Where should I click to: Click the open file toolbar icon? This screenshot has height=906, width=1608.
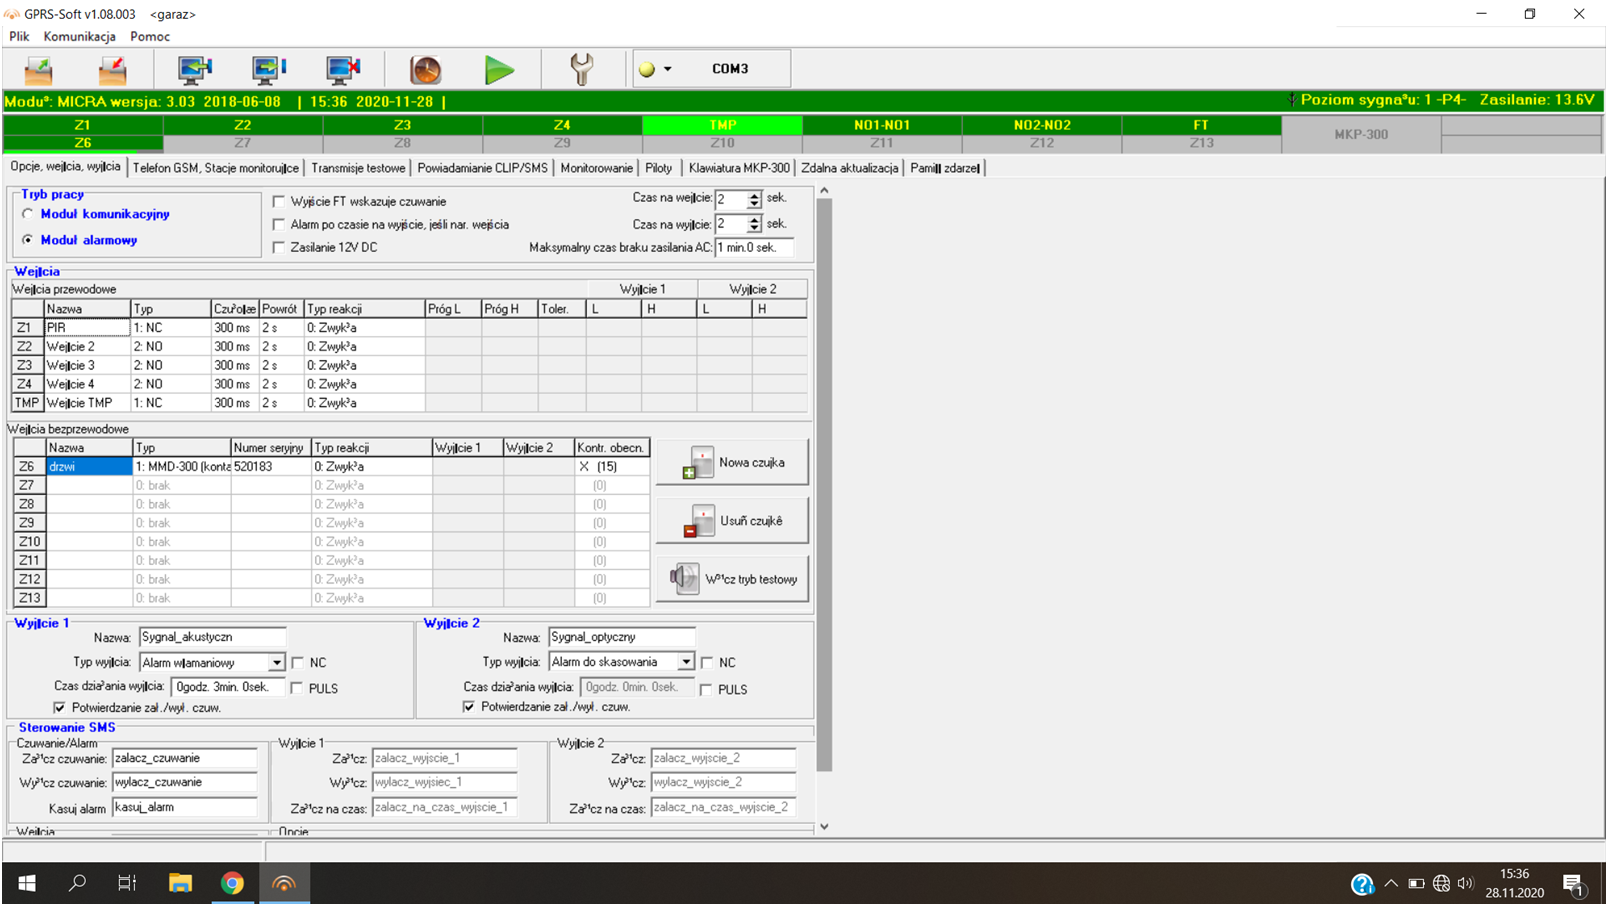[x=39, y=69]
